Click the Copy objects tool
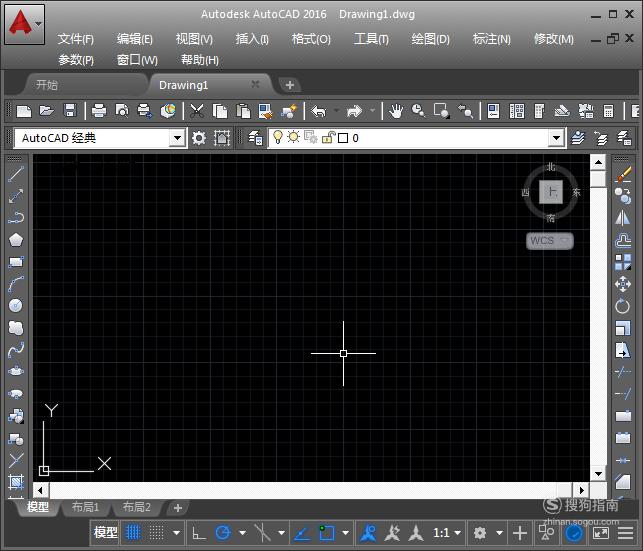The image size is (643, 551). [x=623, y=196]
